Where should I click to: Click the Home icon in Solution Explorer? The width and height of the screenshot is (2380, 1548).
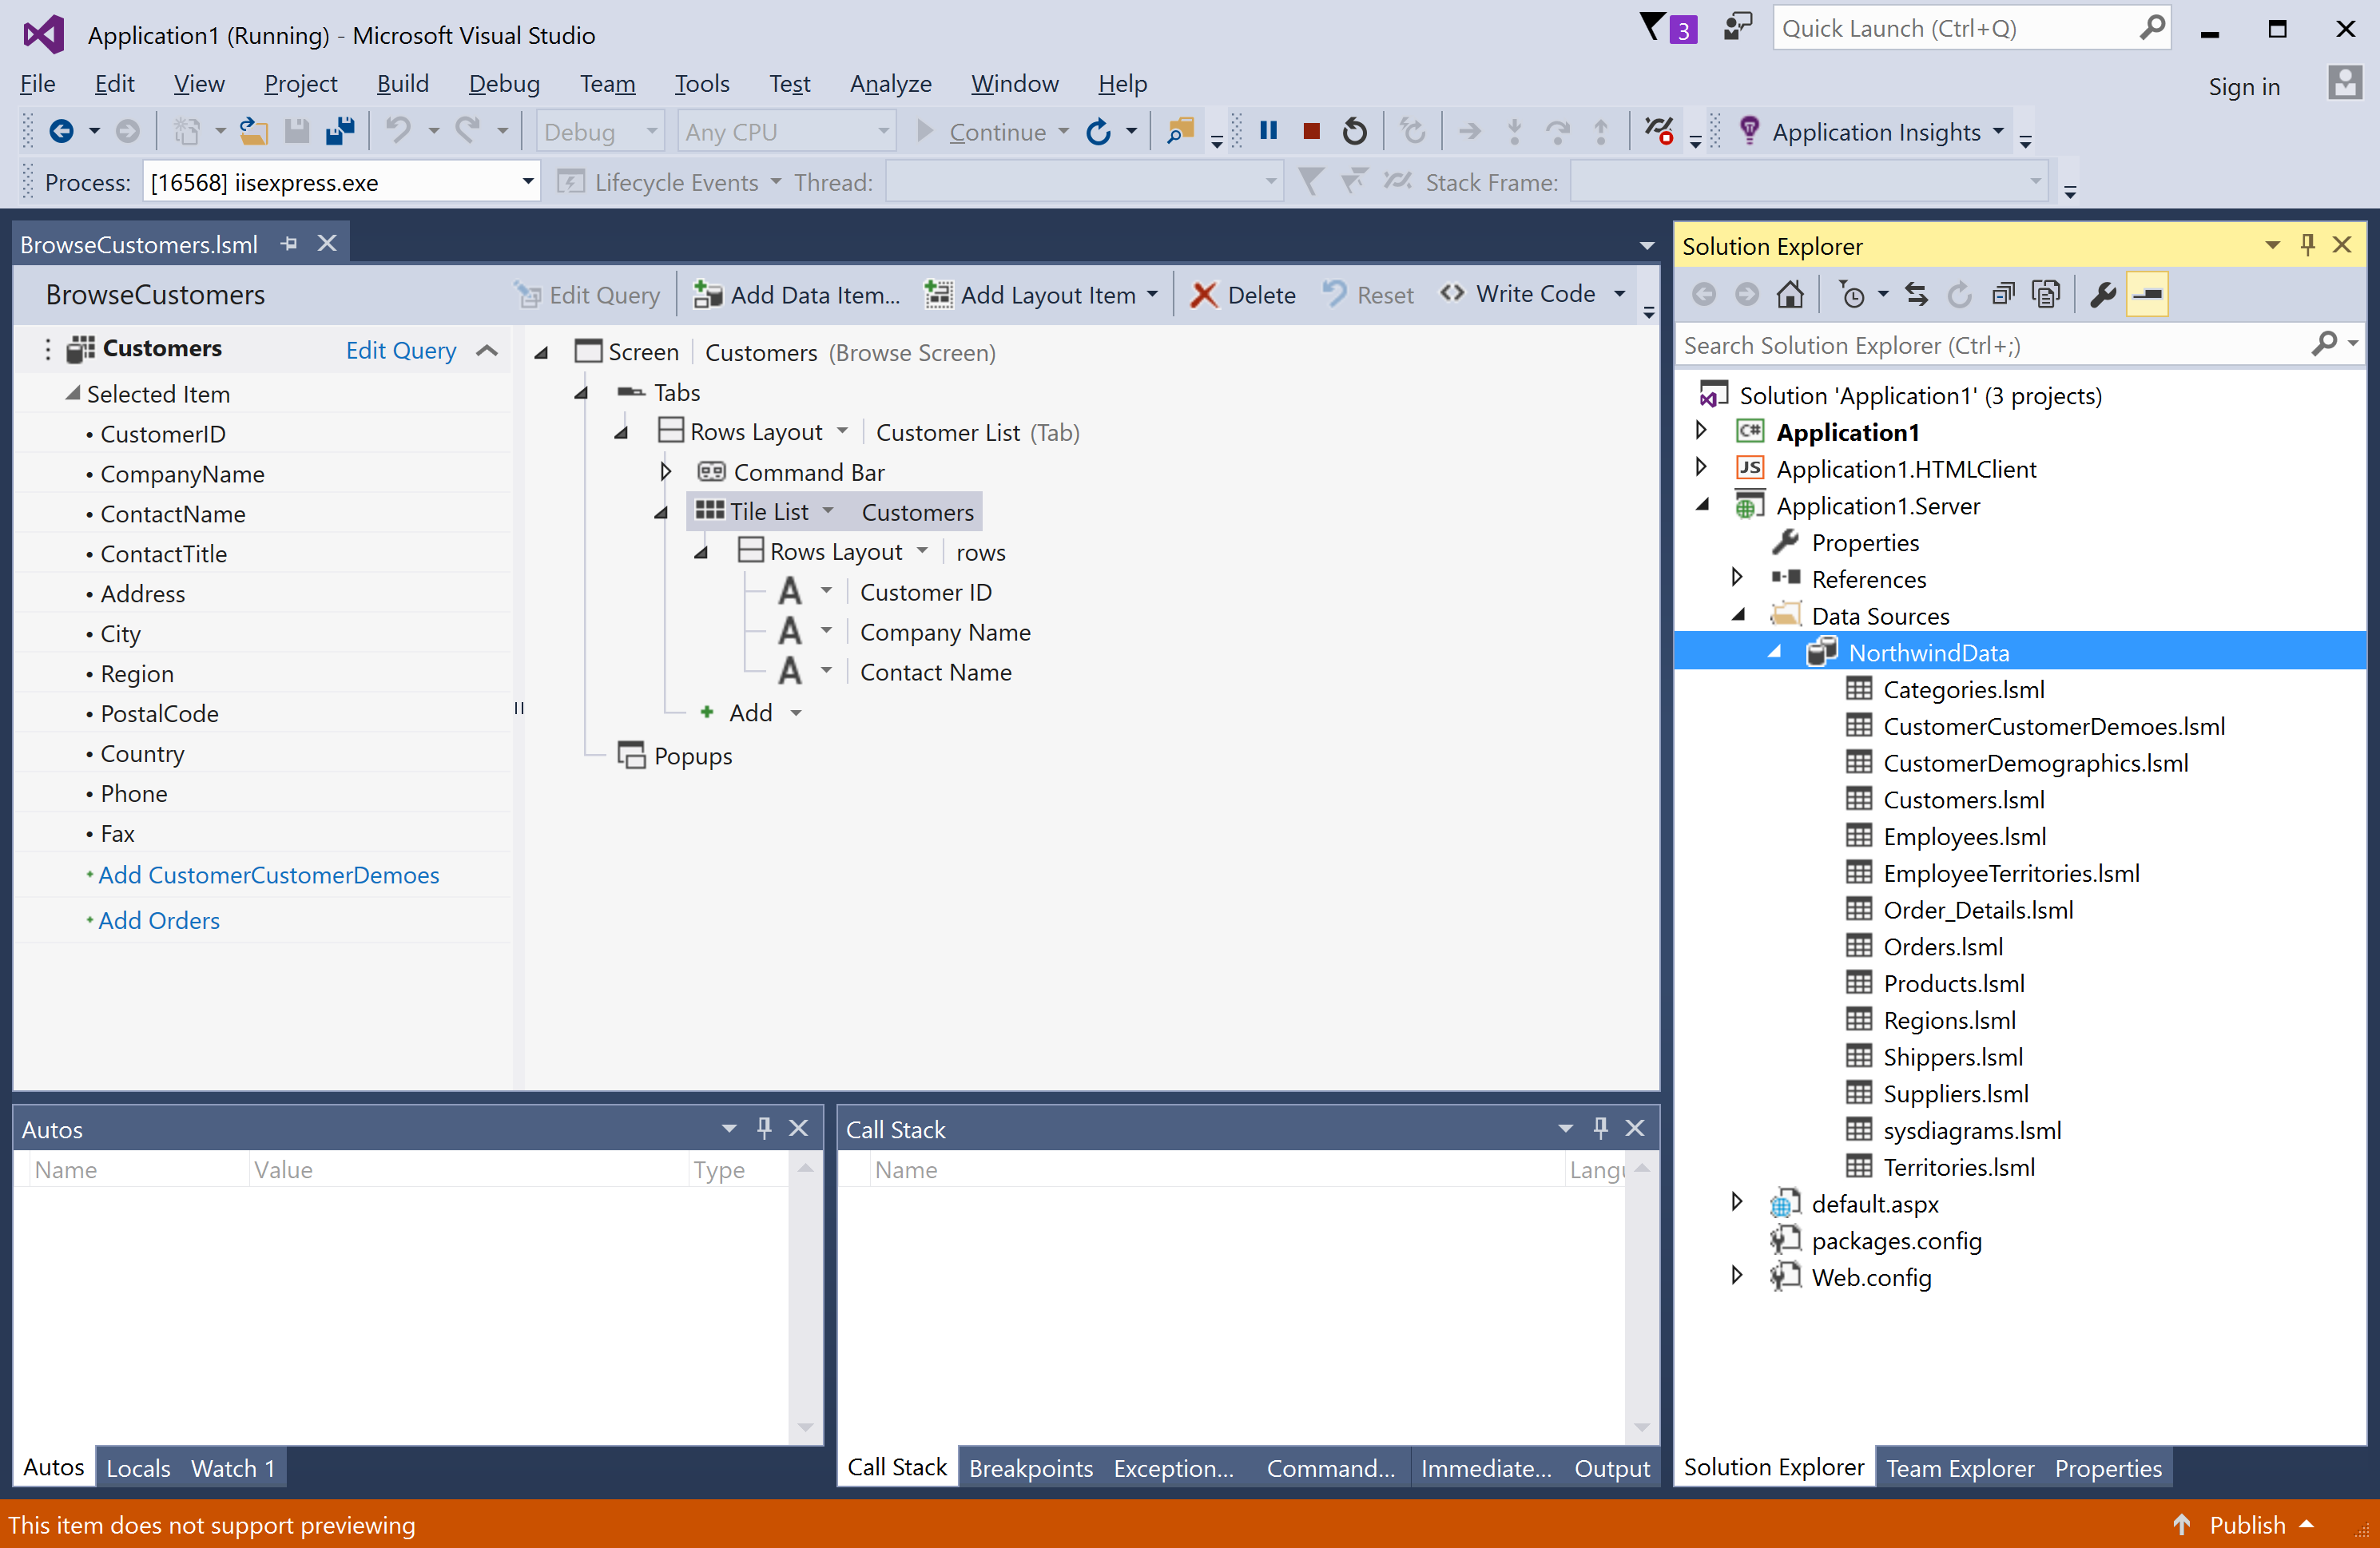[1789, 294]
